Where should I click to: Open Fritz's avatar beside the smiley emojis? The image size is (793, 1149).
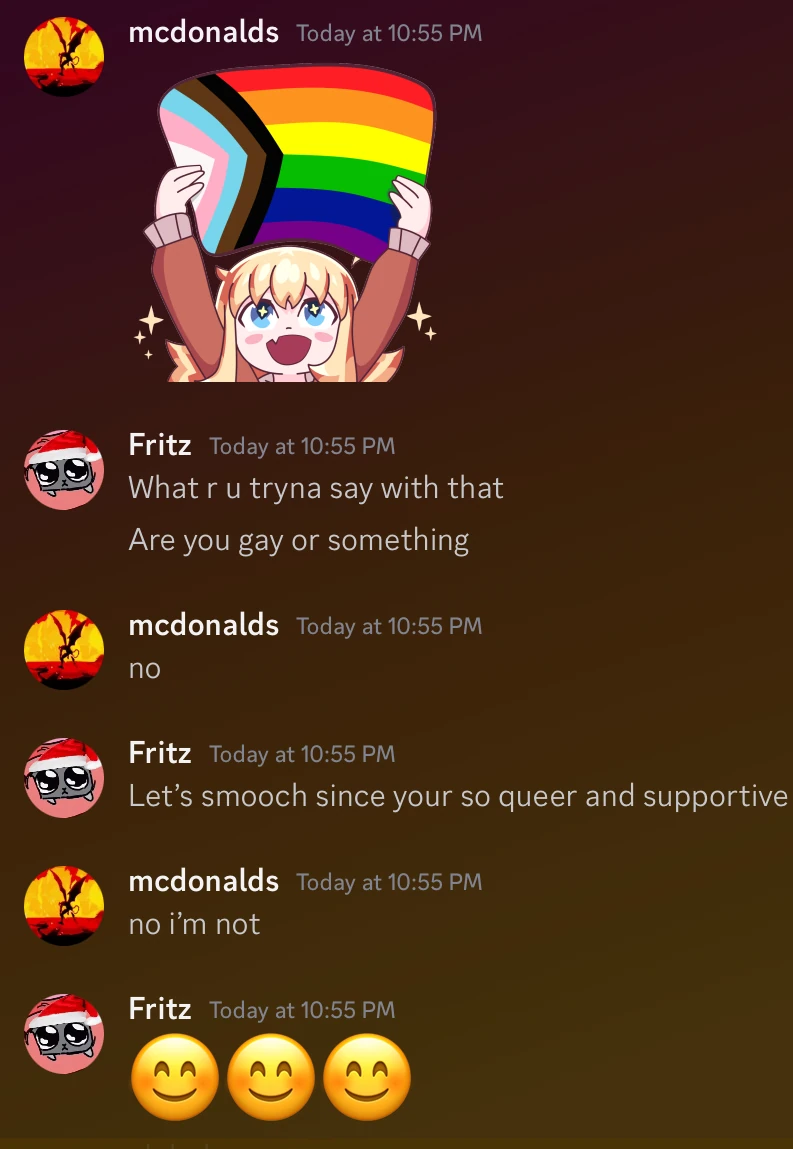pyautogui.click(x=64, y=1034)
